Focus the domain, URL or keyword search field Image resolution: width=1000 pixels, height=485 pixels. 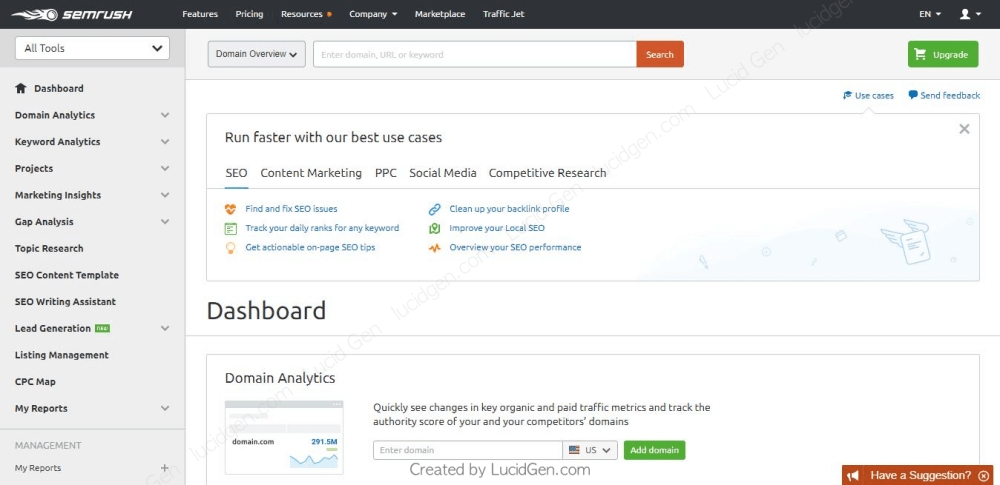tap(474, 54)
